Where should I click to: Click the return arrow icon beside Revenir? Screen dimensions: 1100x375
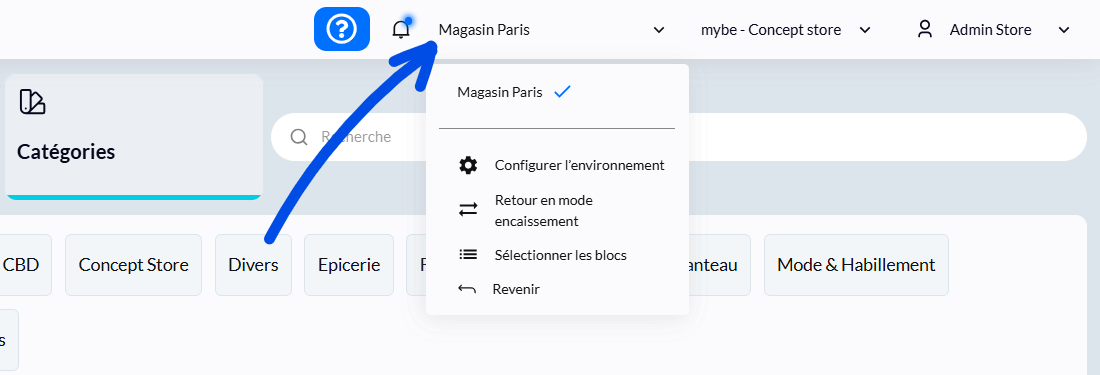point(467,289)
